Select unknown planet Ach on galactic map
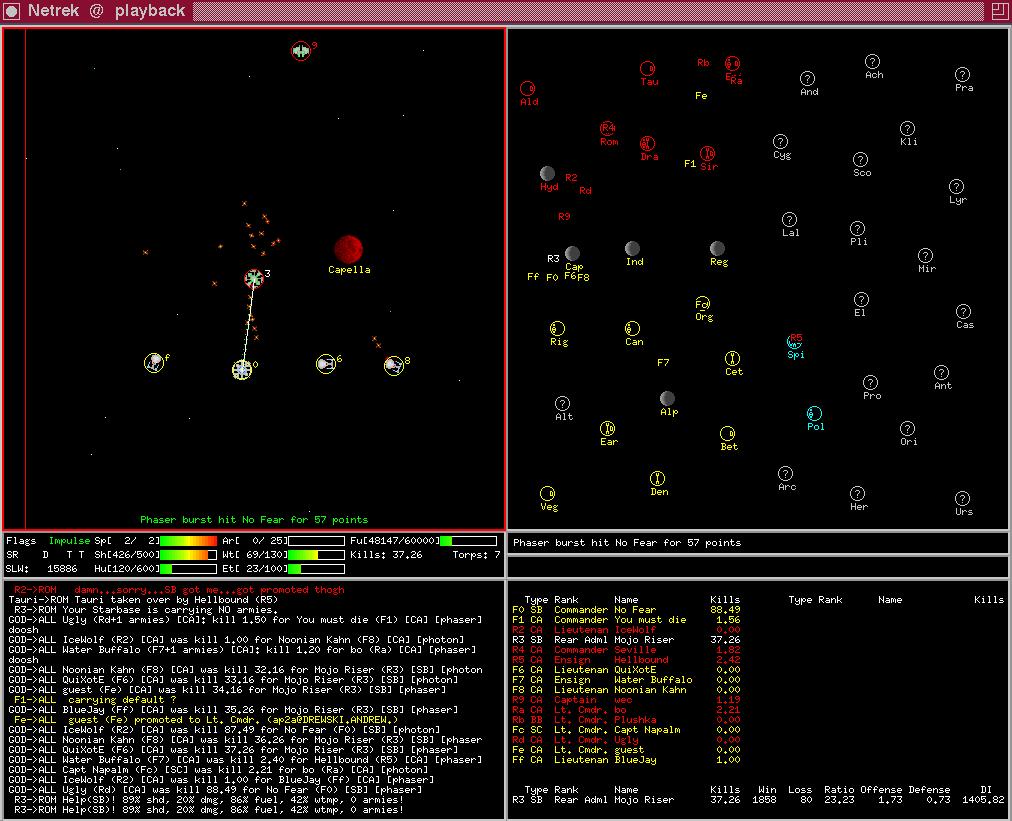This screenshot has height=821, width=1012. click(x=872, y=61)
